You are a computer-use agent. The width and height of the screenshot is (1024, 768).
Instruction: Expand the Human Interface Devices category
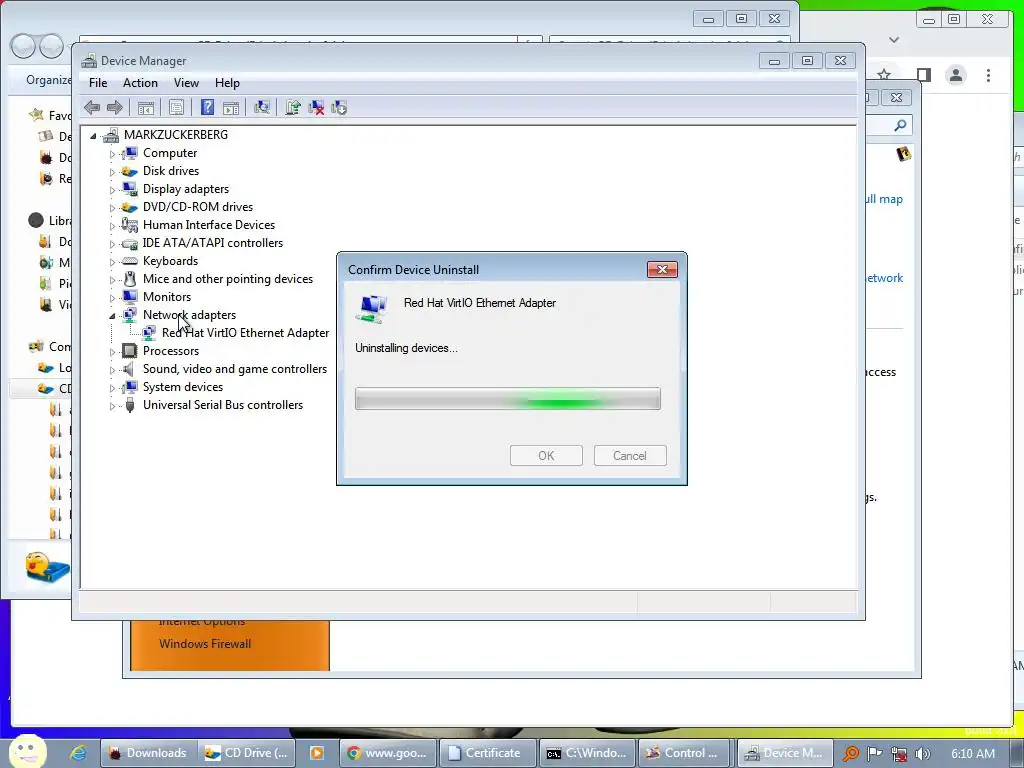(x=112, y=226)
